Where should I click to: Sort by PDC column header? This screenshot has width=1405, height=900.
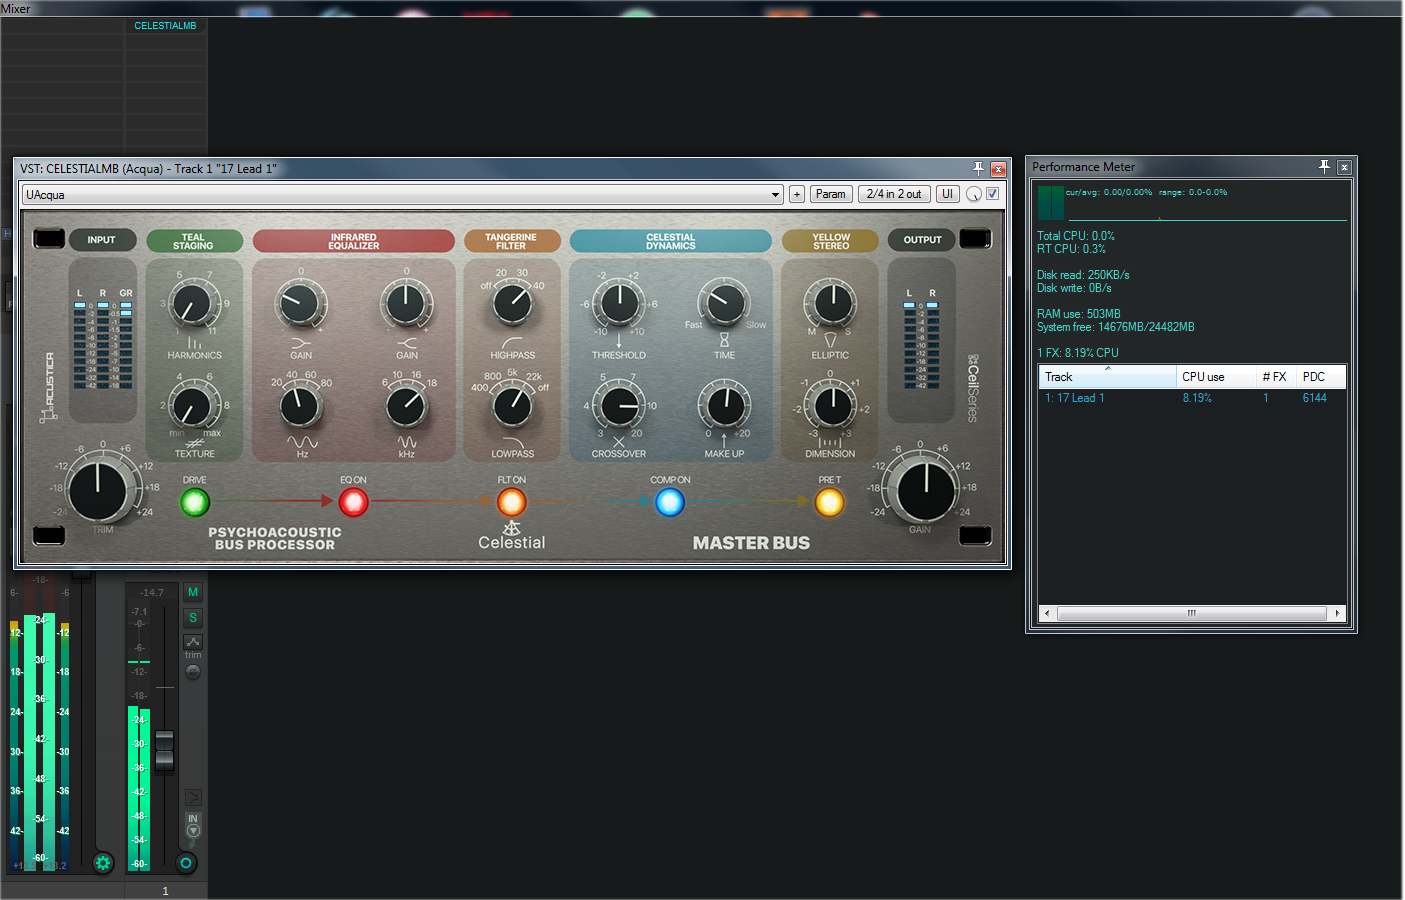tap(1321, 377)
